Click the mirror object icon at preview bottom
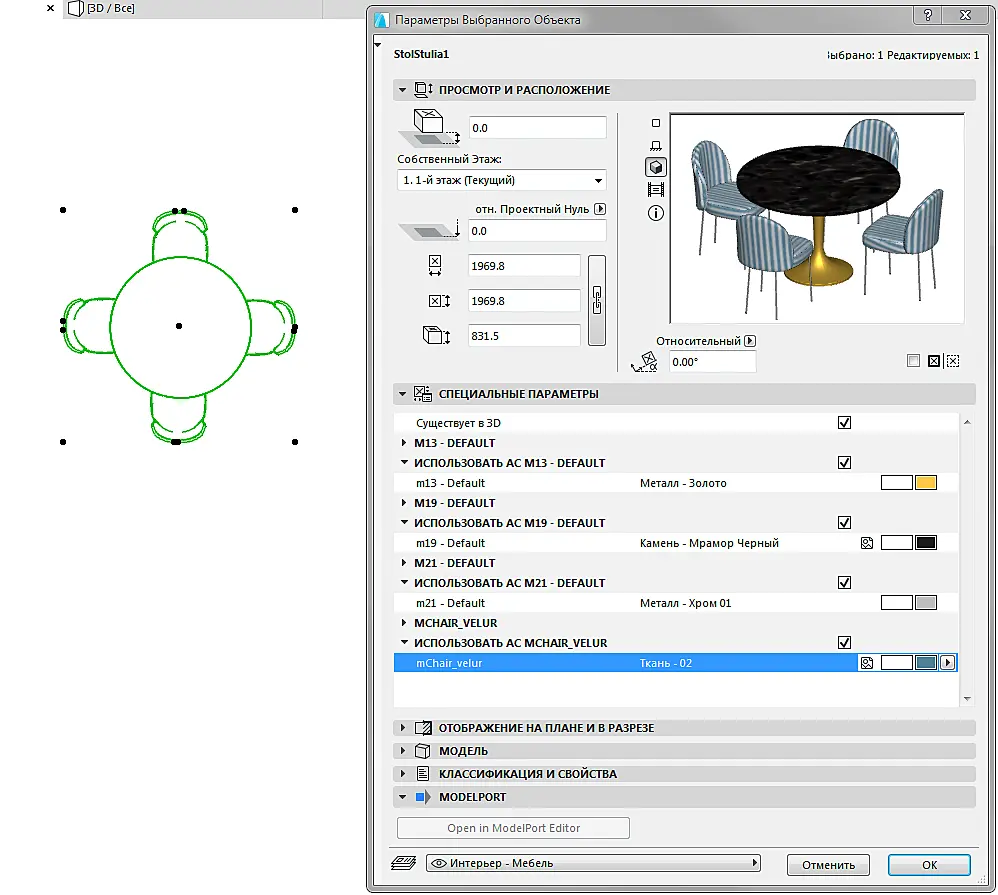 pyautogui.click(x=934, y=361)
